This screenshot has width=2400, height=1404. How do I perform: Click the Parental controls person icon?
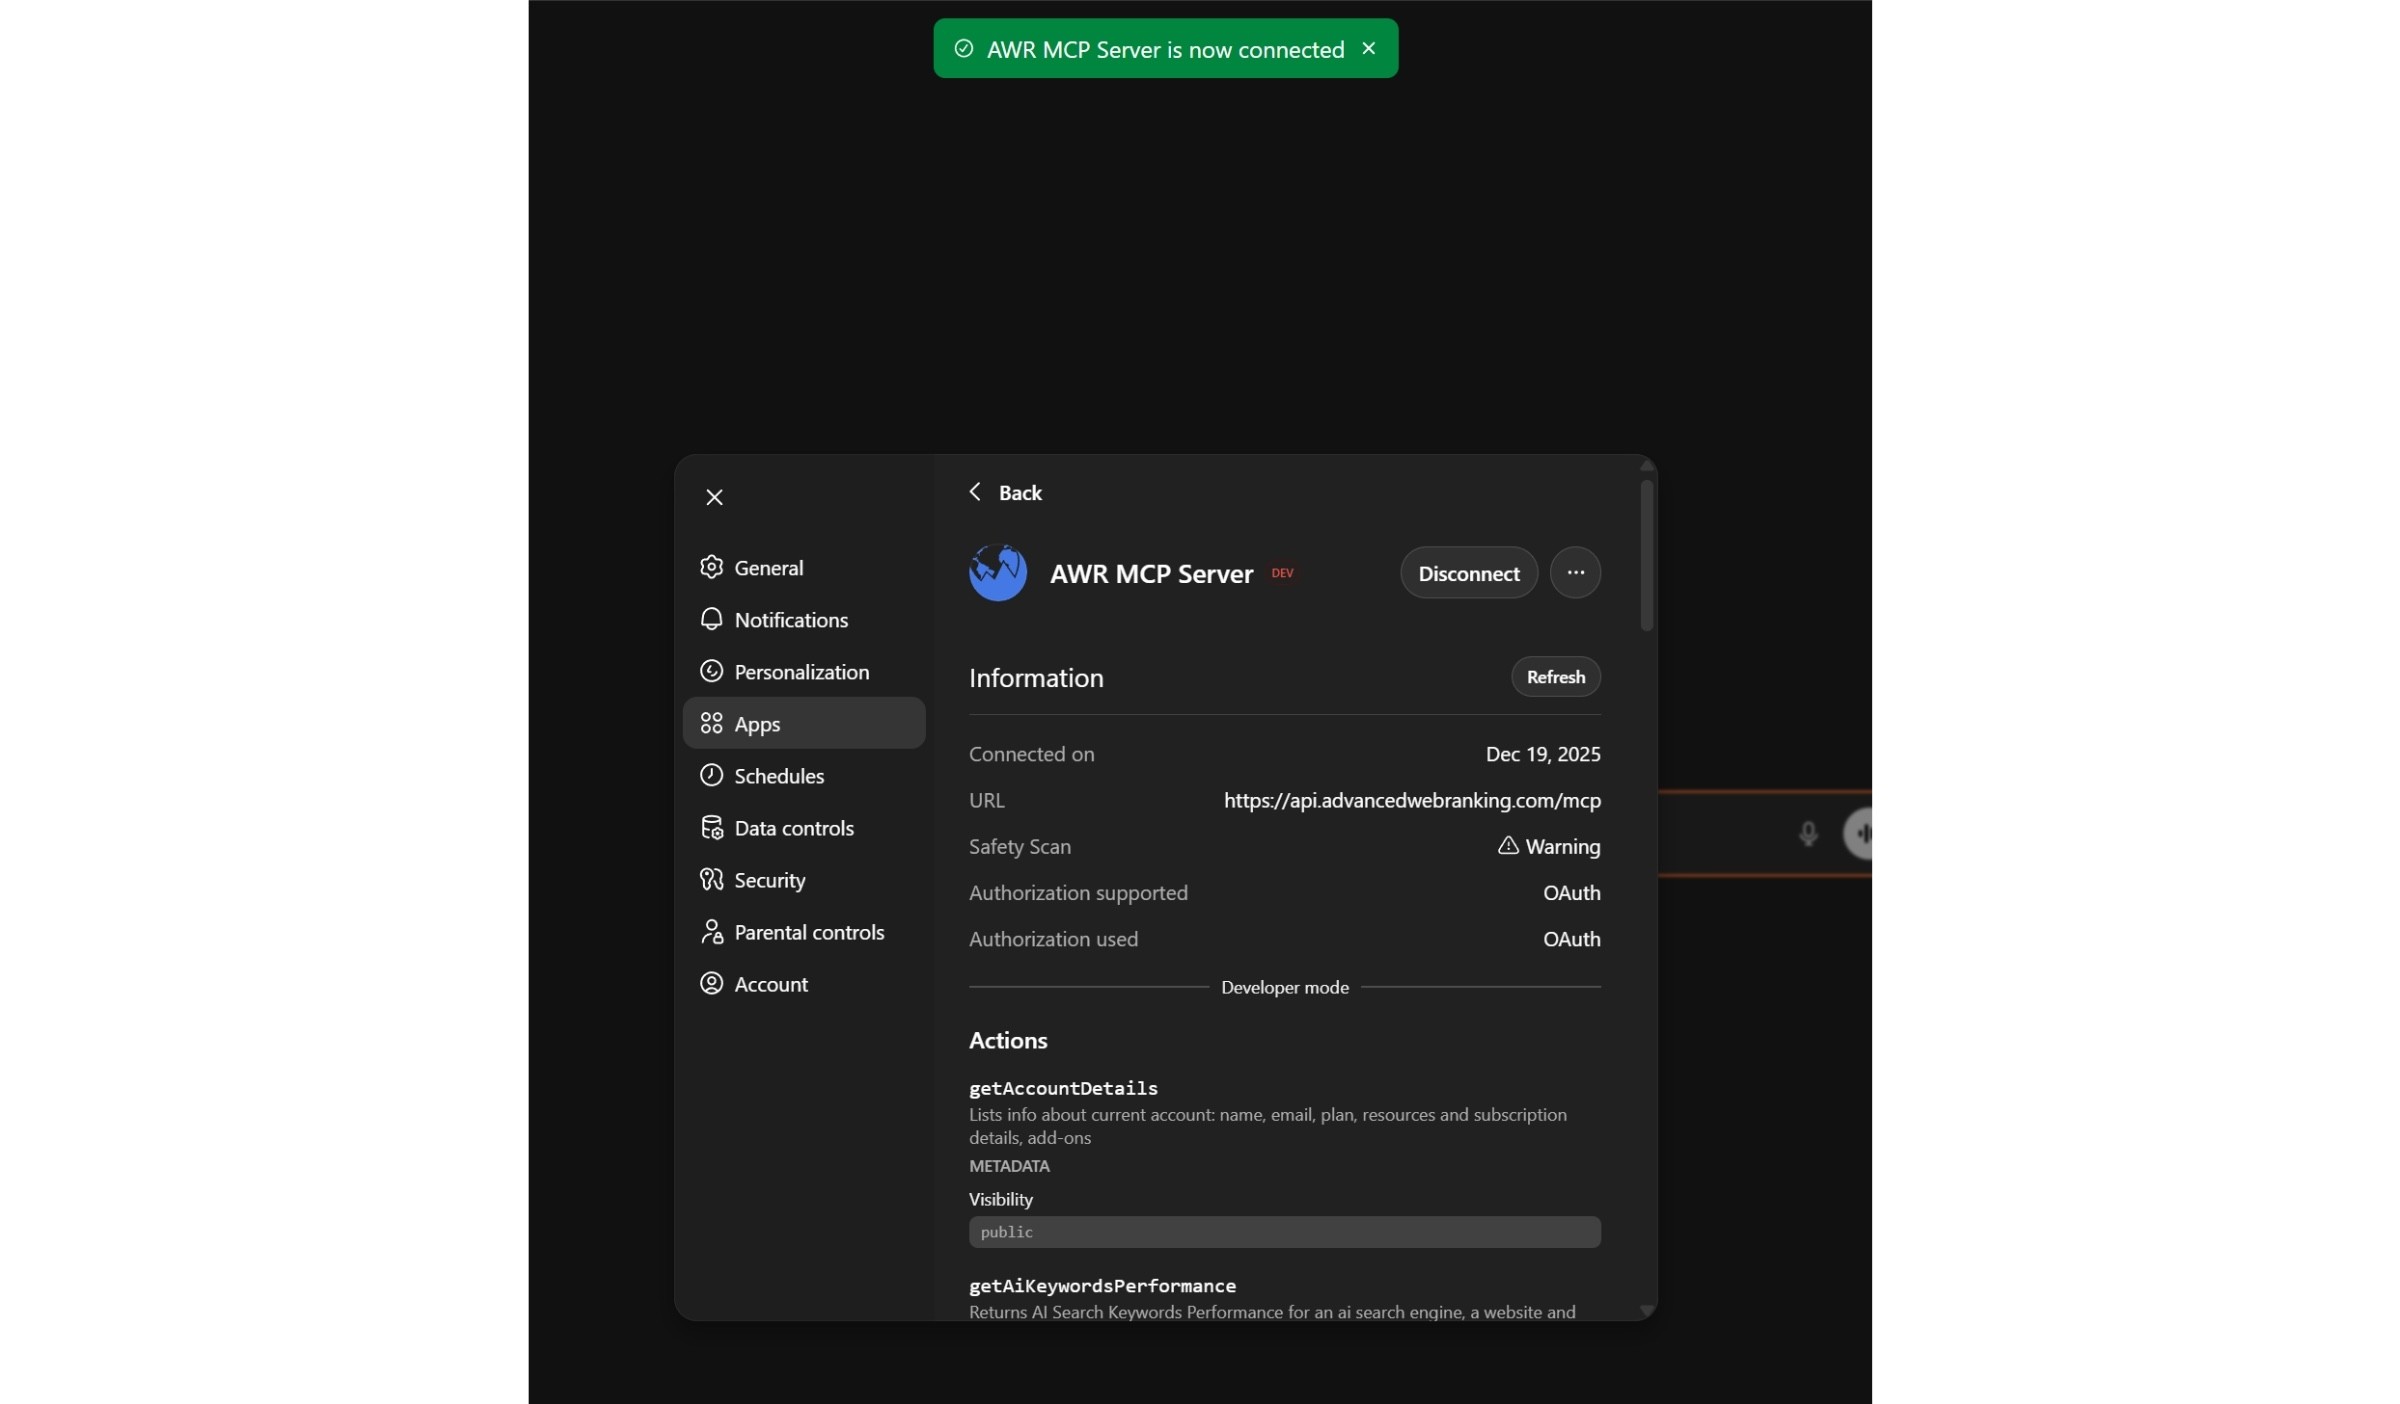pyautogui.click(x=711, y=932)
